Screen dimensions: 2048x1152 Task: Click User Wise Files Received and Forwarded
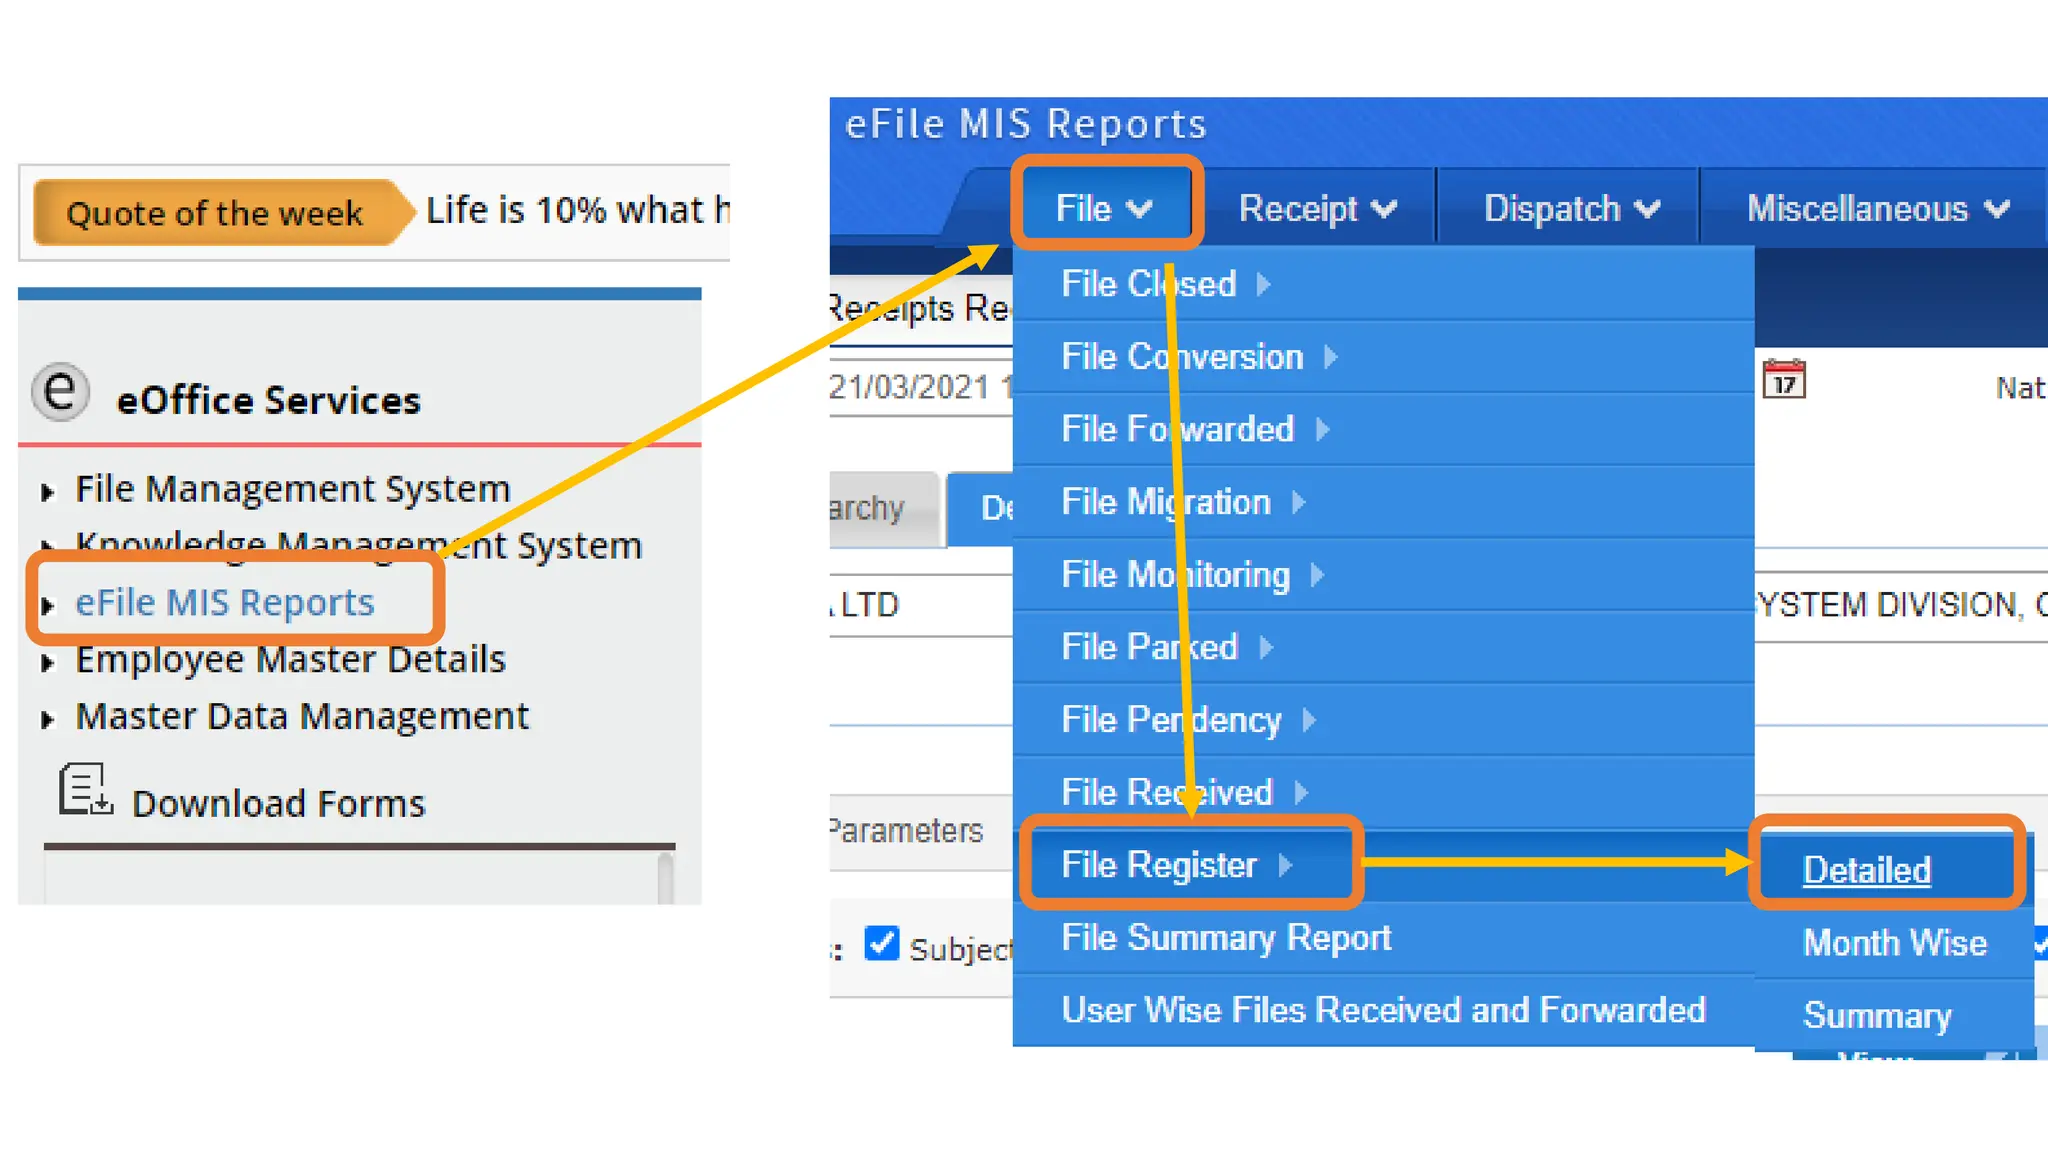(1383, 1010)
